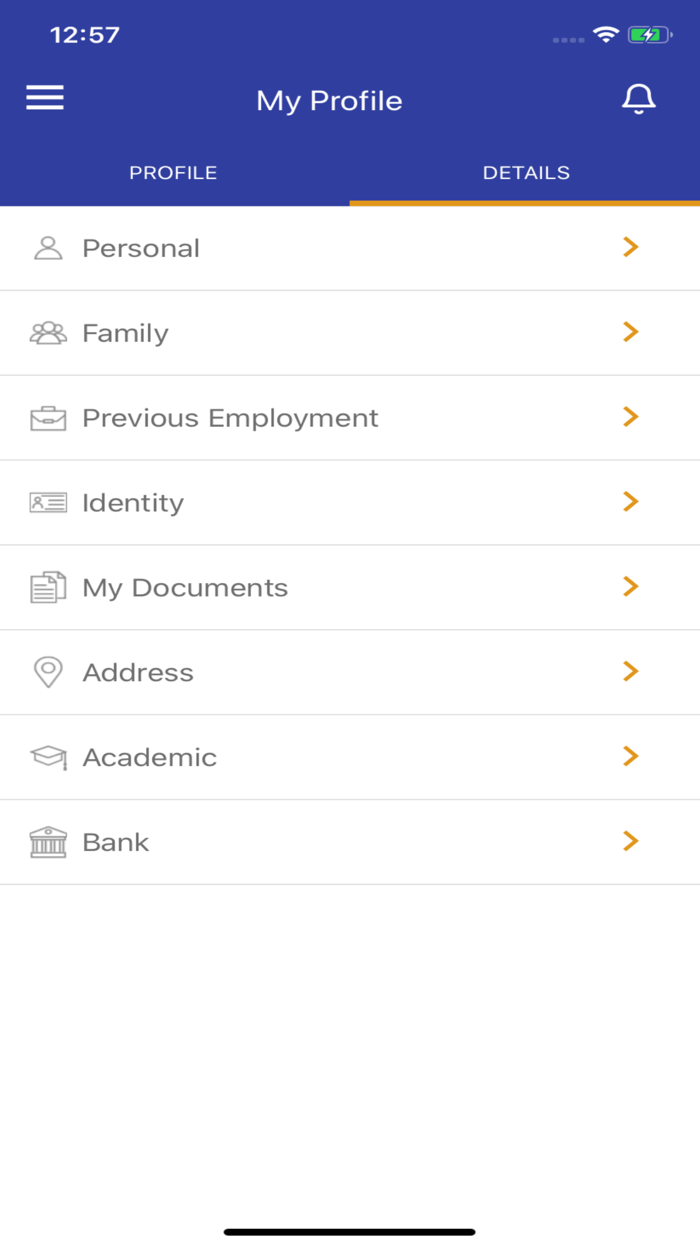Expand Personal section chevron arrow
This screenshot has width=700, height=1244.
click(x=630, y=247)
